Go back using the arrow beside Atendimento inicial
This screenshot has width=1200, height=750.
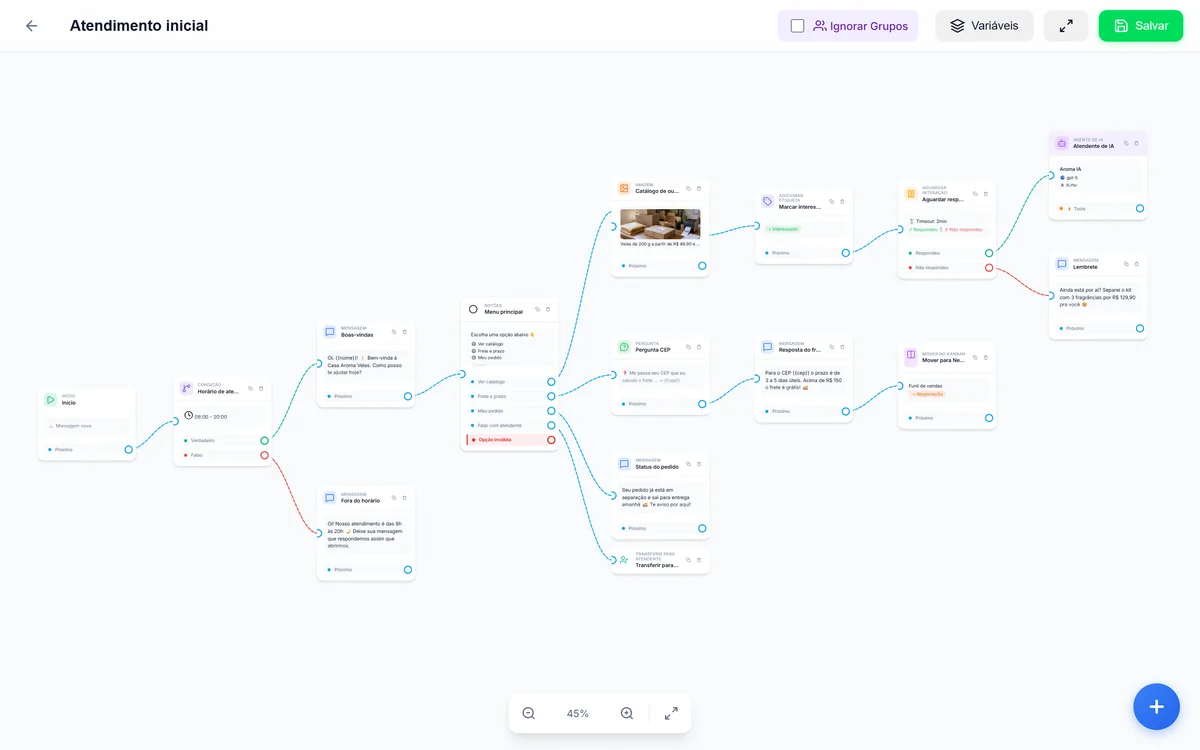tap(31, 26)
